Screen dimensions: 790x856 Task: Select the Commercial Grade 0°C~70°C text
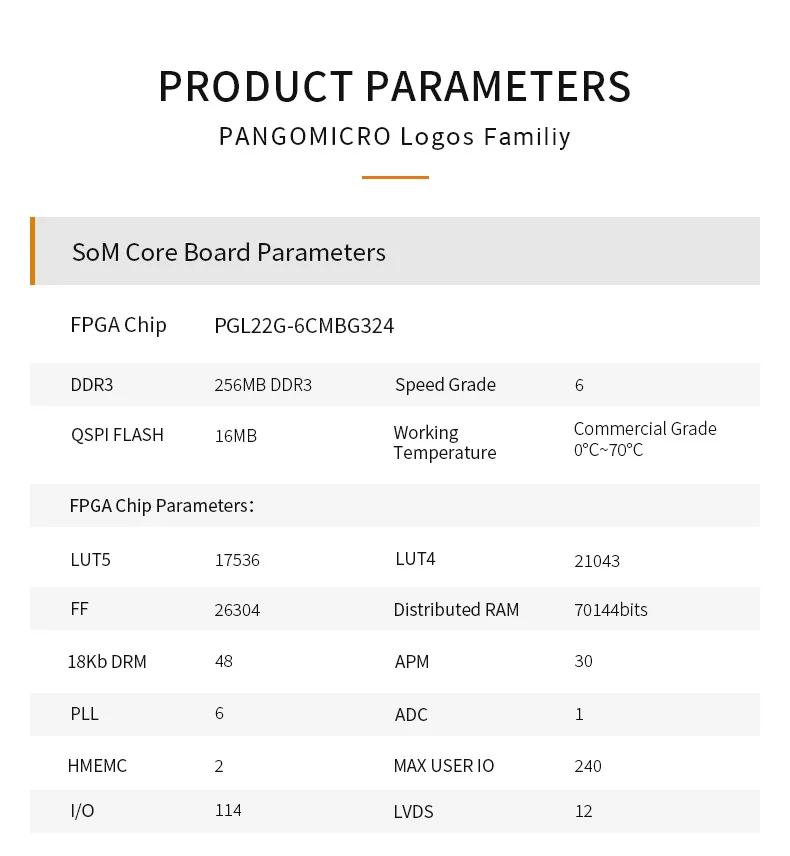click(x=645, y=439)
